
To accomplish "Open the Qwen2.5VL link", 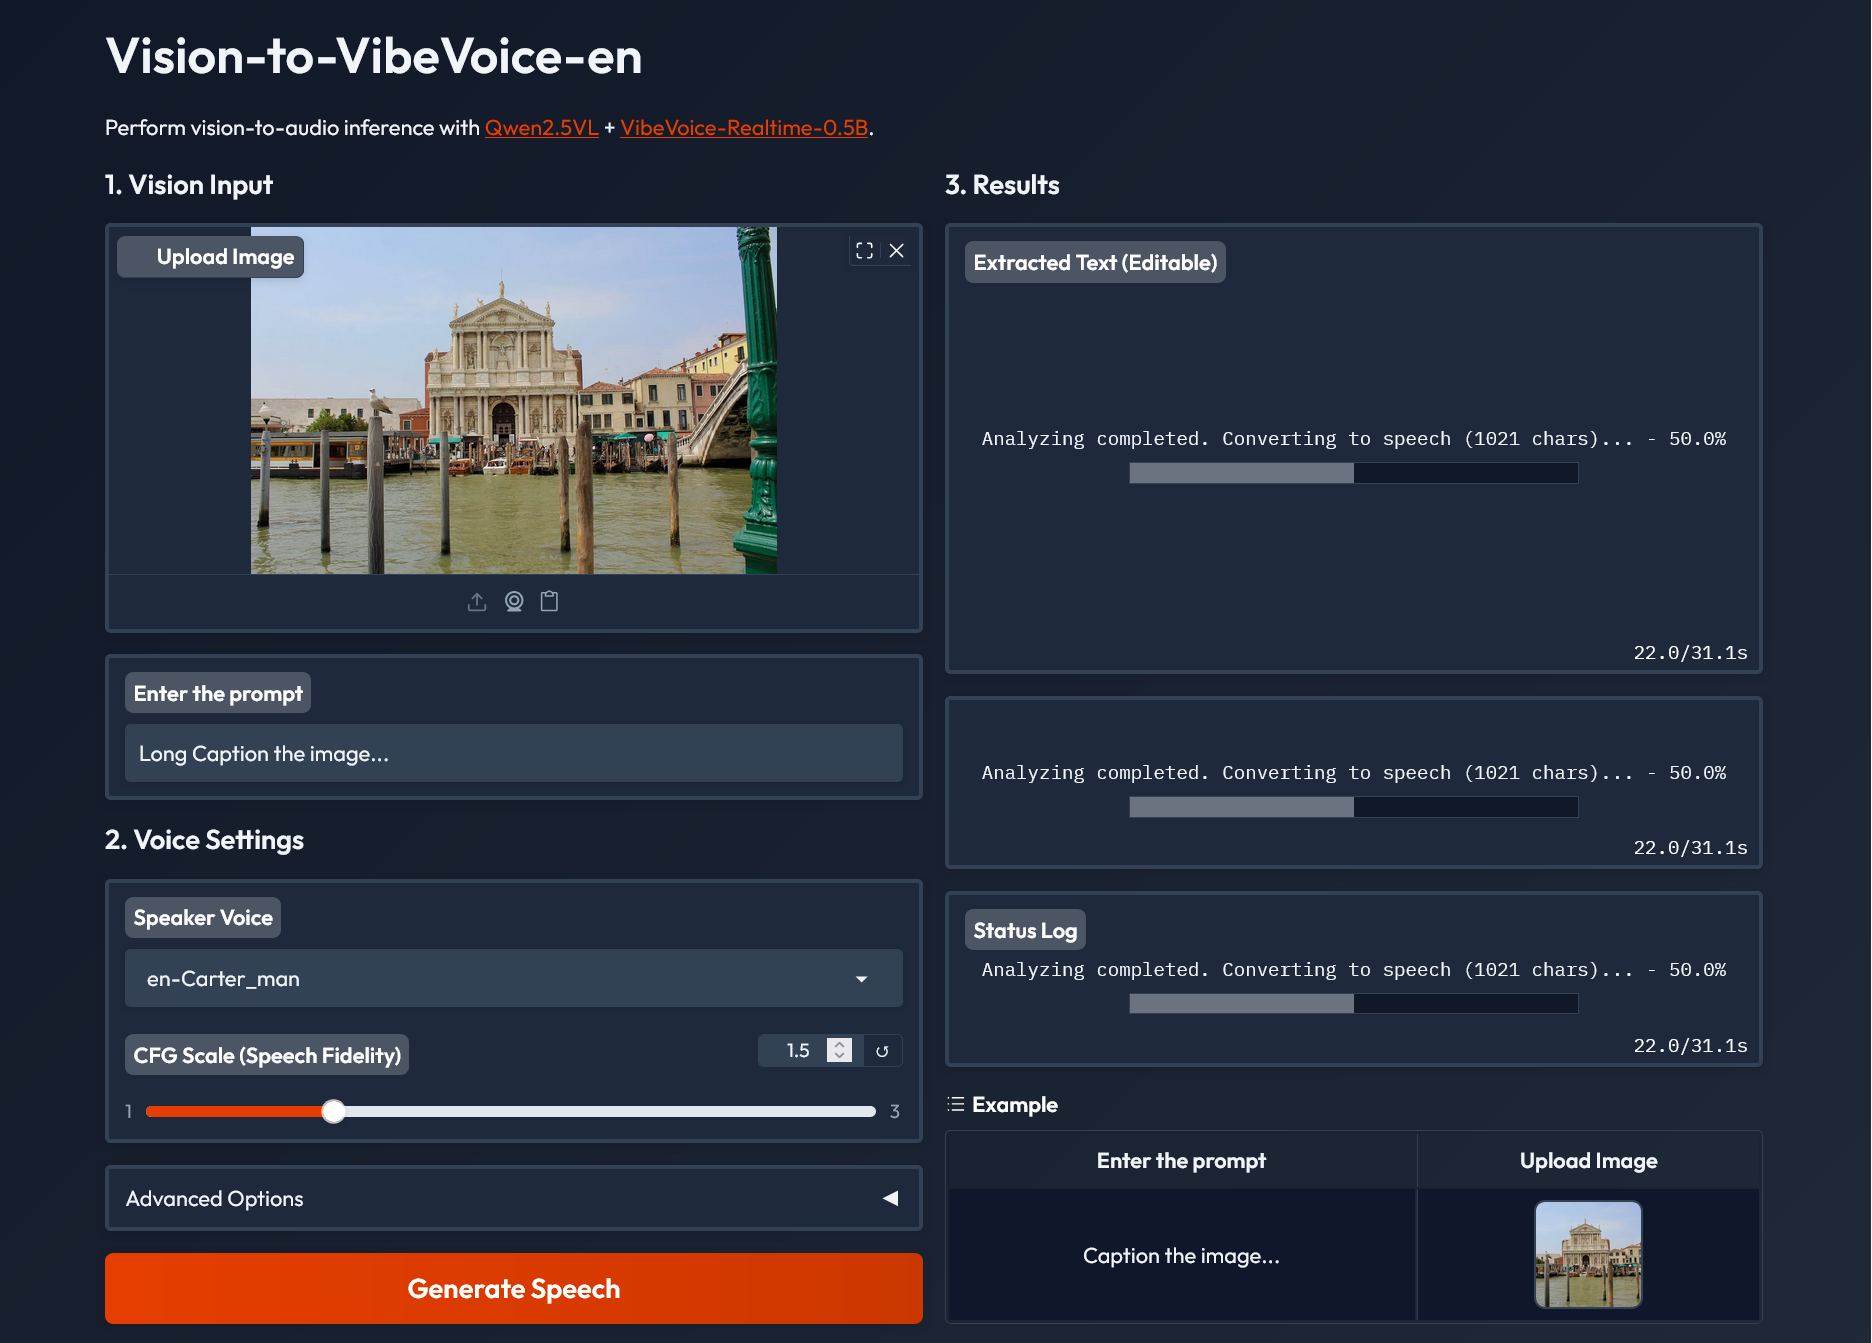I will pyautogui.click(x=541, y=128).
